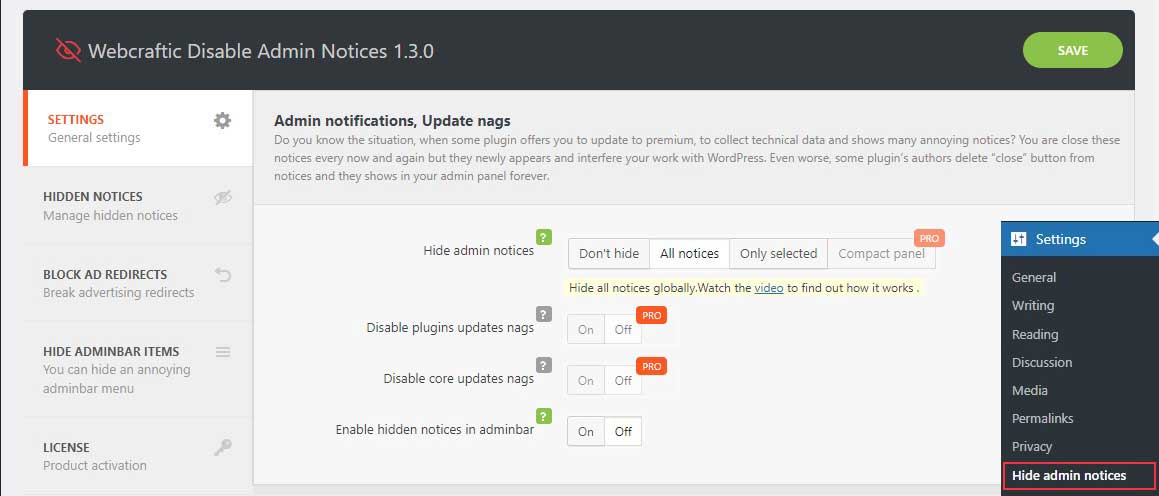Select the Only selected option

point(778,254)
